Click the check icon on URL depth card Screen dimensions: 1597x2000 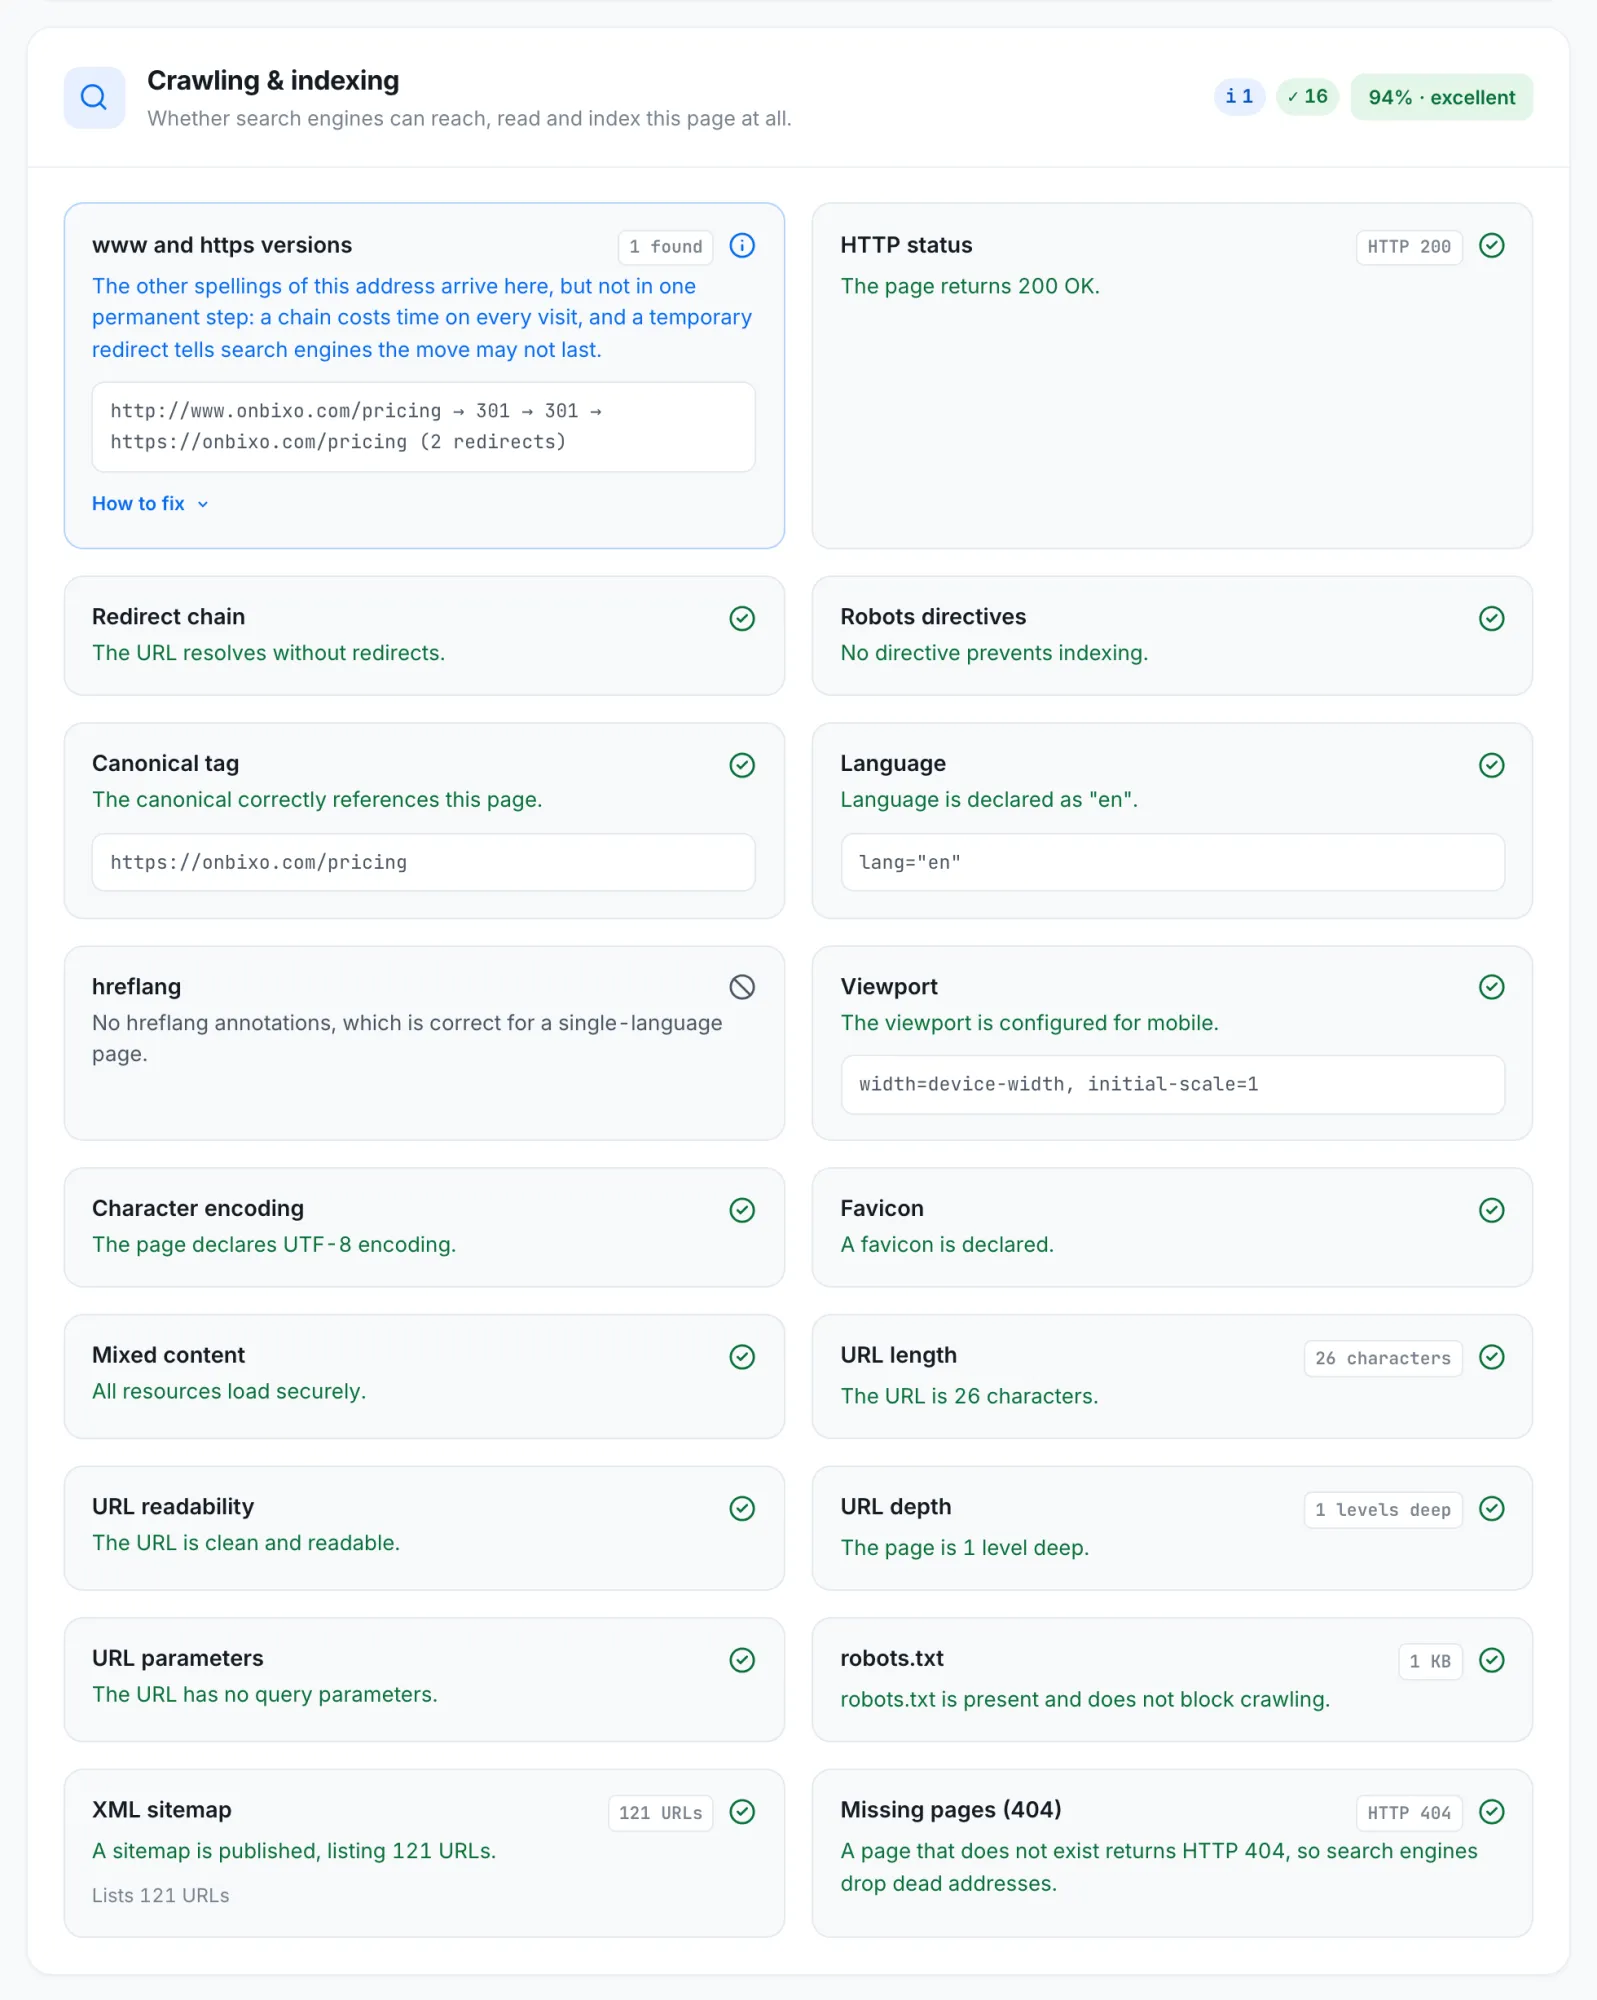point(1491,1508)
